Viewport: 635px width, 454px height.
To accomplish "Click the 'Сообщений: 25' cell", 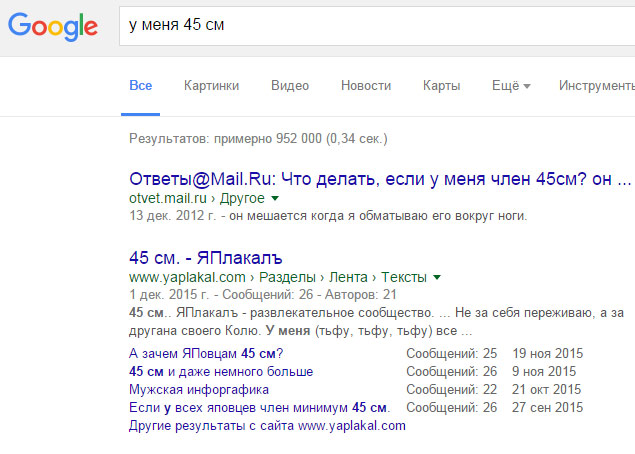I will (x=452, y=354).
